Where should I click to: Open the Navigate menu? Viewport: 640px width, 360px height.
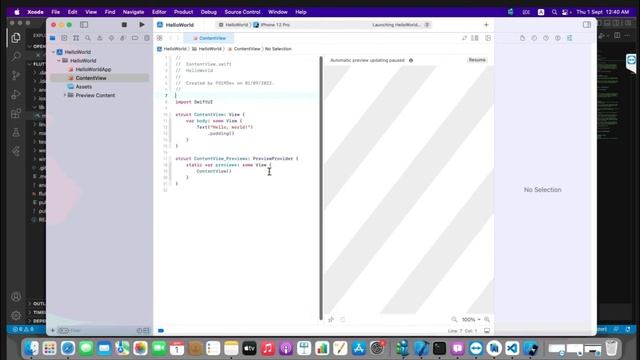133,12
